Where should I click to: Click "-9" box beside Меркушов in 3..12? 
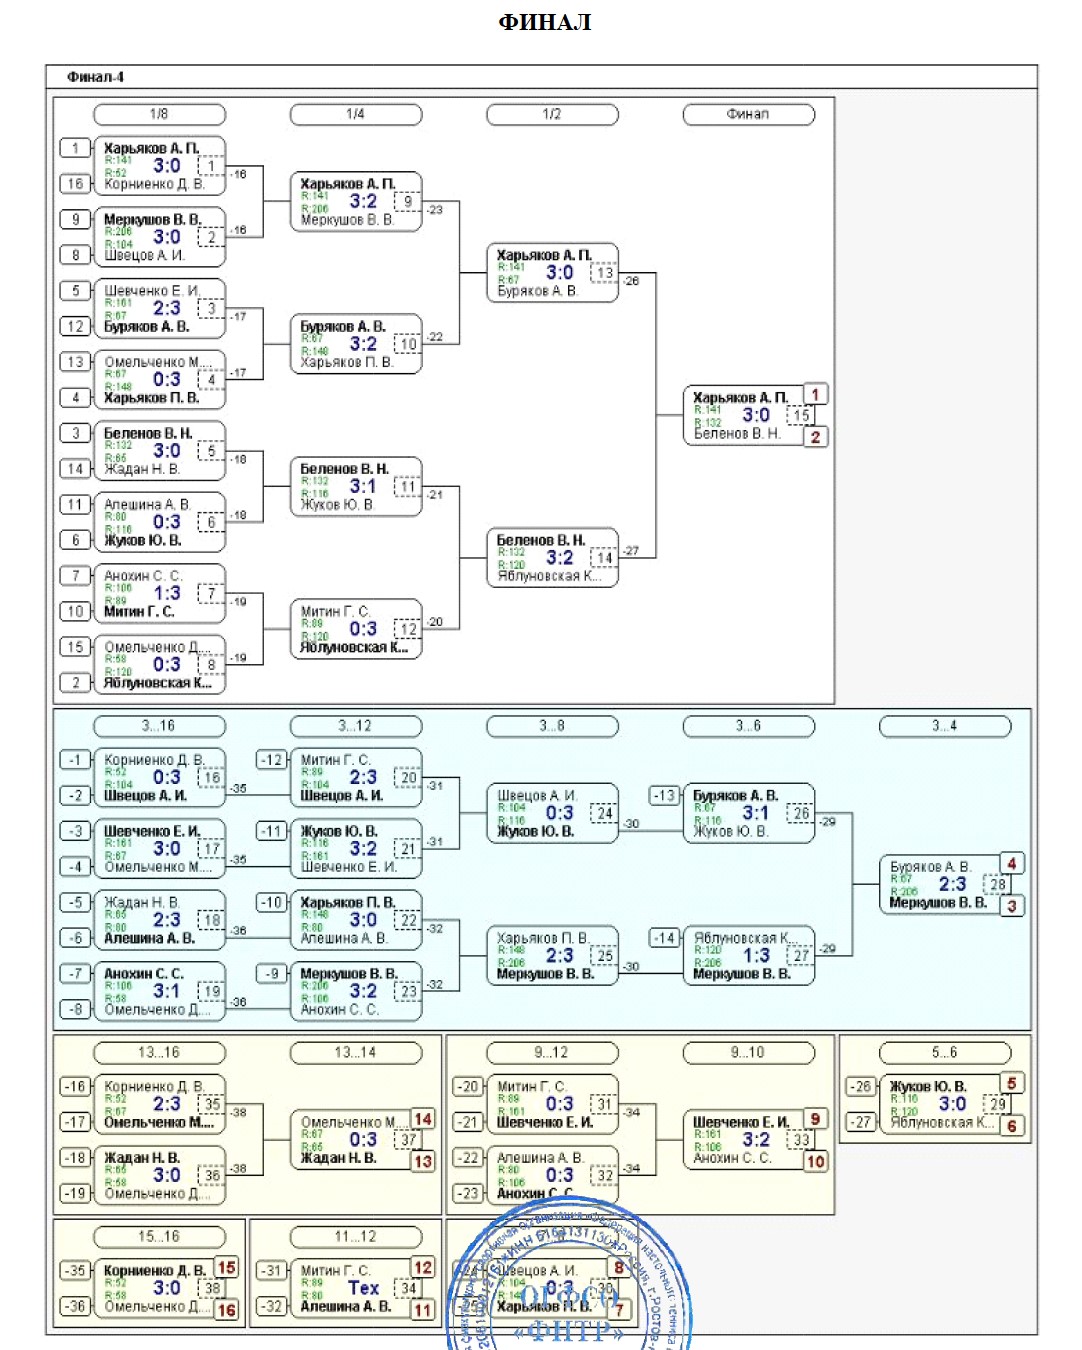tap(272, 974)
